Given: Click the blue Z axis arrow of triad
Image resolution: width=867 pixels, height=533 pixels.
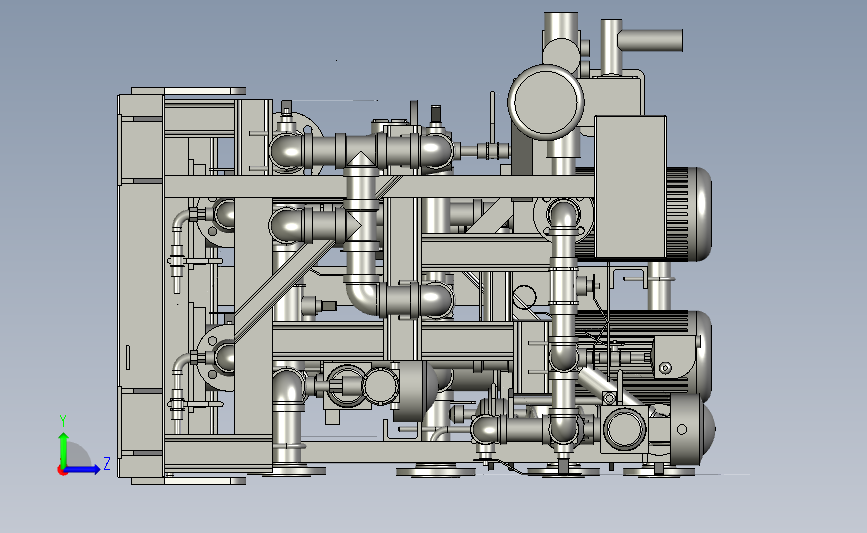Looking at the screenshot, I should click(83, 469).
